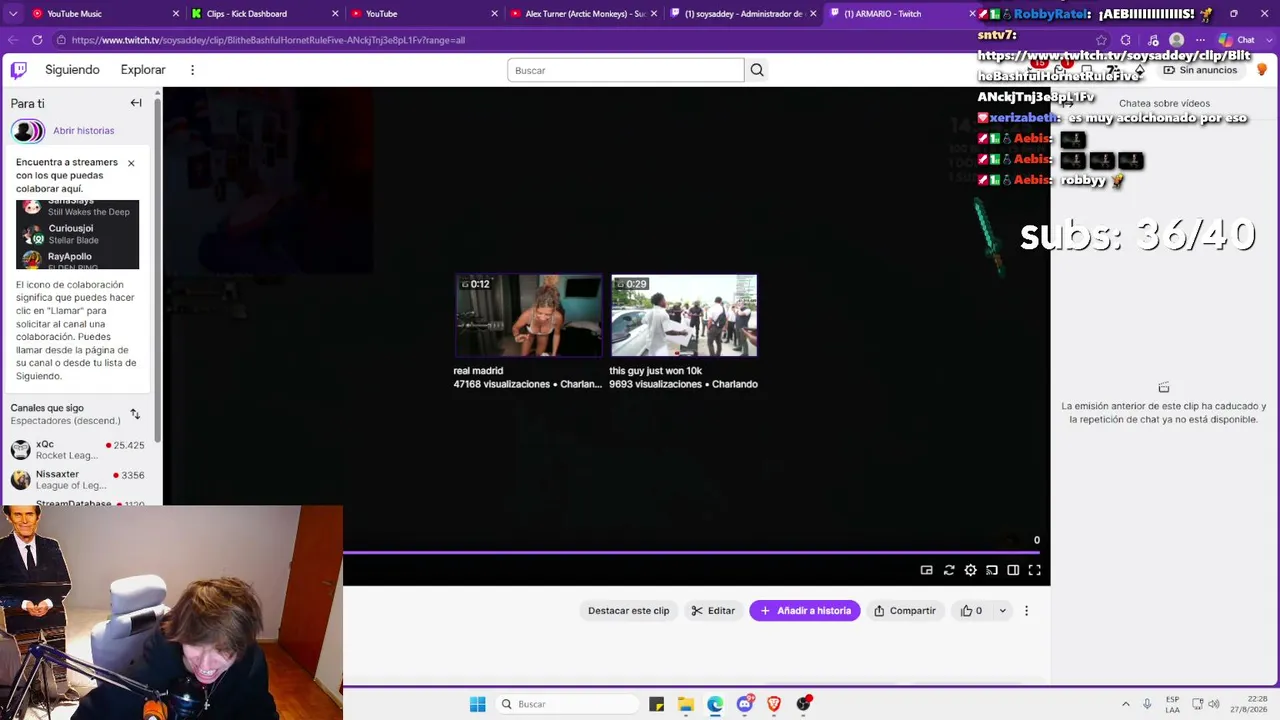
Task: Open the browser tab list dropdown arrow
Action: point(12,14)
